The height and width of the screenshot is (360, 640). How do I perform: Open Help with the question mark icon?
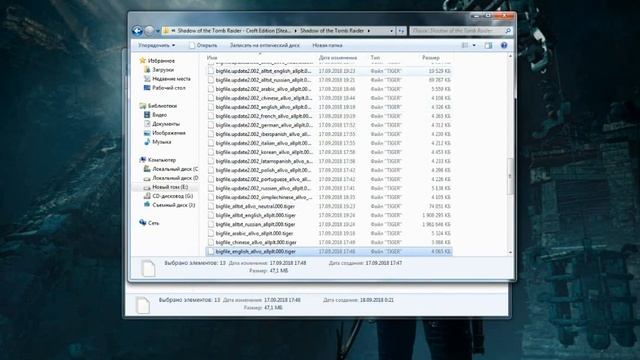(x=504, y=45)
